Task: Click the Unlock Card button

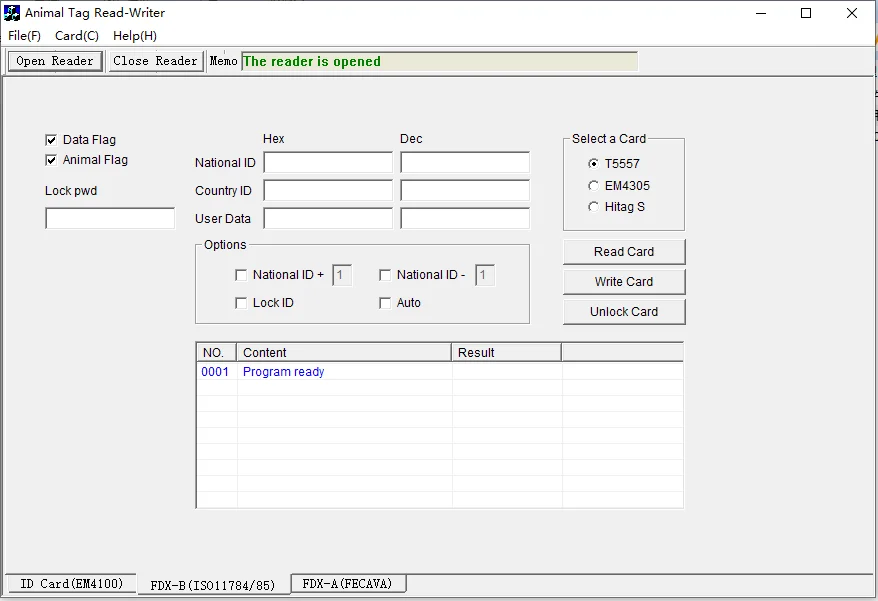Action: tap(624, 312)
